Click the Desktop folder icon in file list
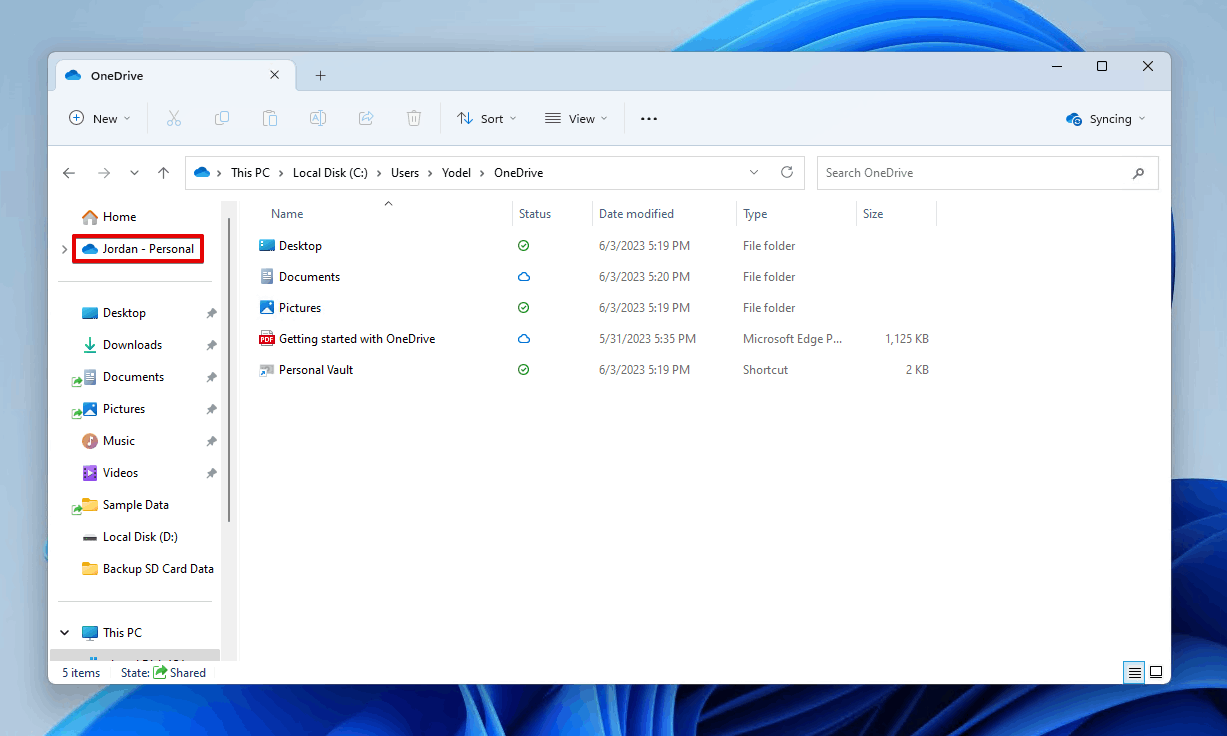Image resolution: width=1227 pixels, height=736 pixels. click(x=267, y=245)
